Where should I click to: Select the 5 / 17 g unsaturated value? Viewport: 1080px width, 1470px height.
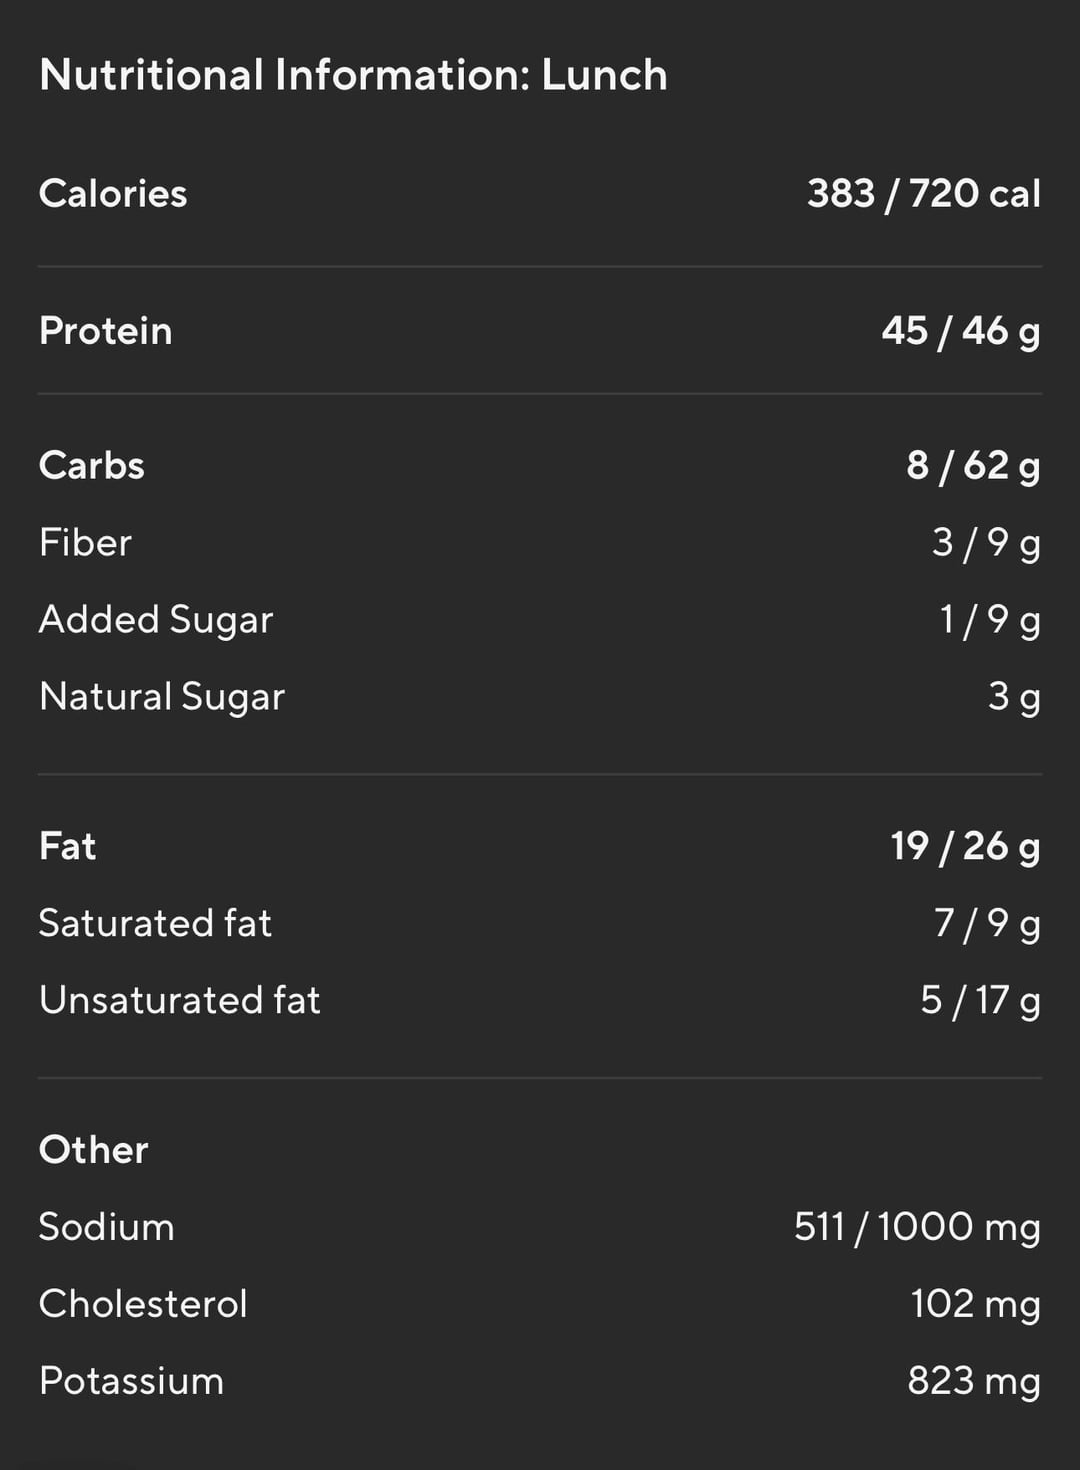click(x=981, y=1001)
